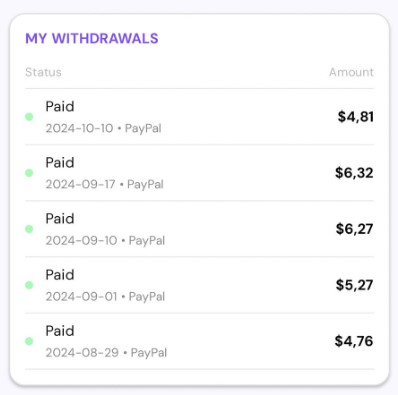Click the green status dot for 2024-10-10 withdrawal
The height and width of the screenshot is (395, 398).
29,117
